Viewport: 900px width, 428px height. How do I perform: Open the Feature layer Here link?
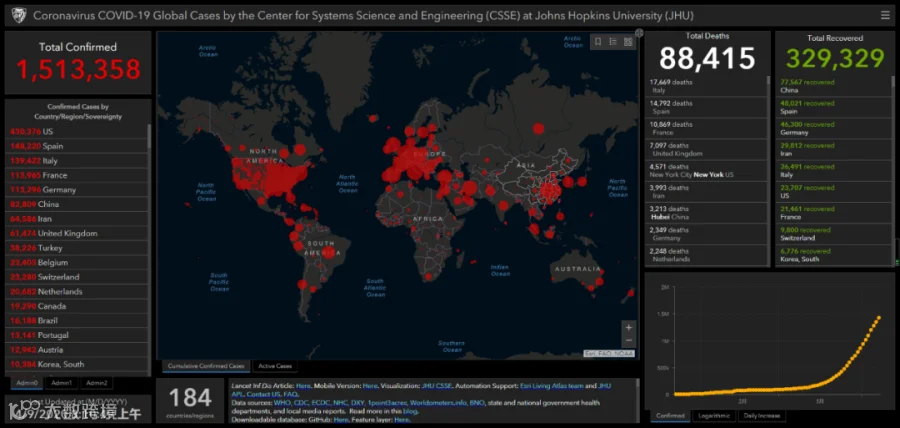coord(402,420)
